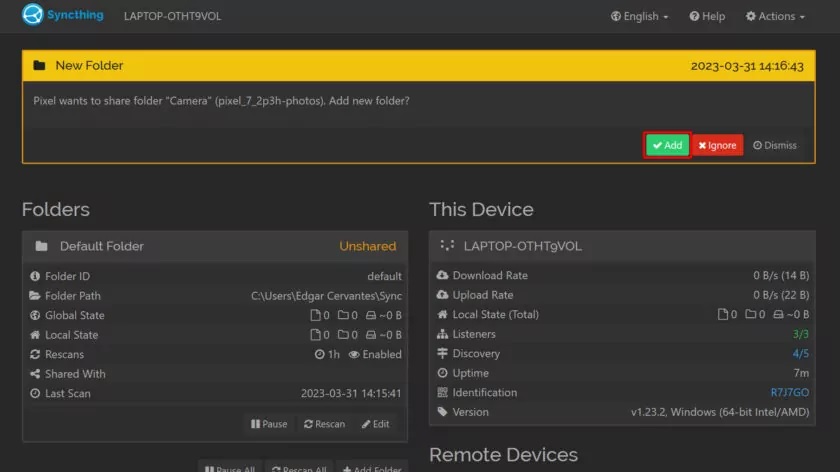Click the Version tag icon
The width and height of the screenshot is (840, 472).
tap(442, 412)
